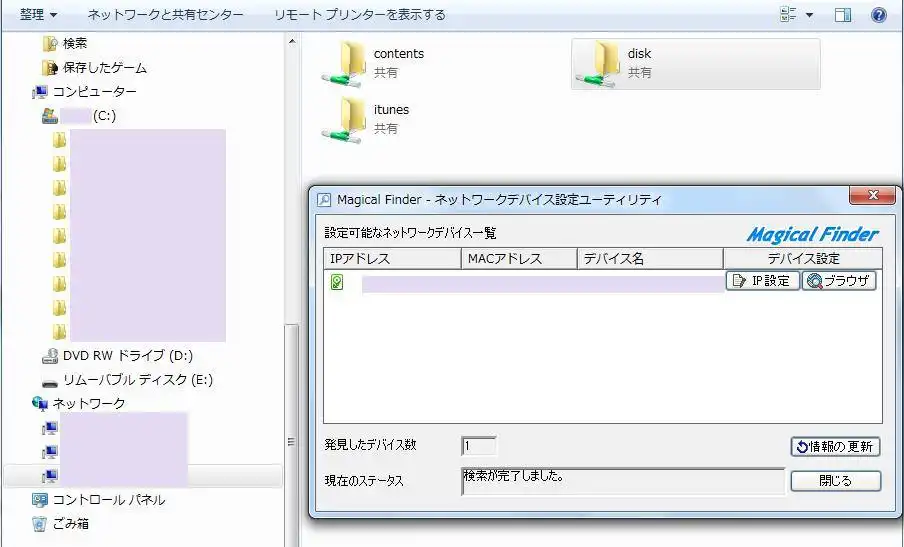Select ネットワーク in the navigation tree
The width and height of the screenshot is (904, 547).
[89, 404]
